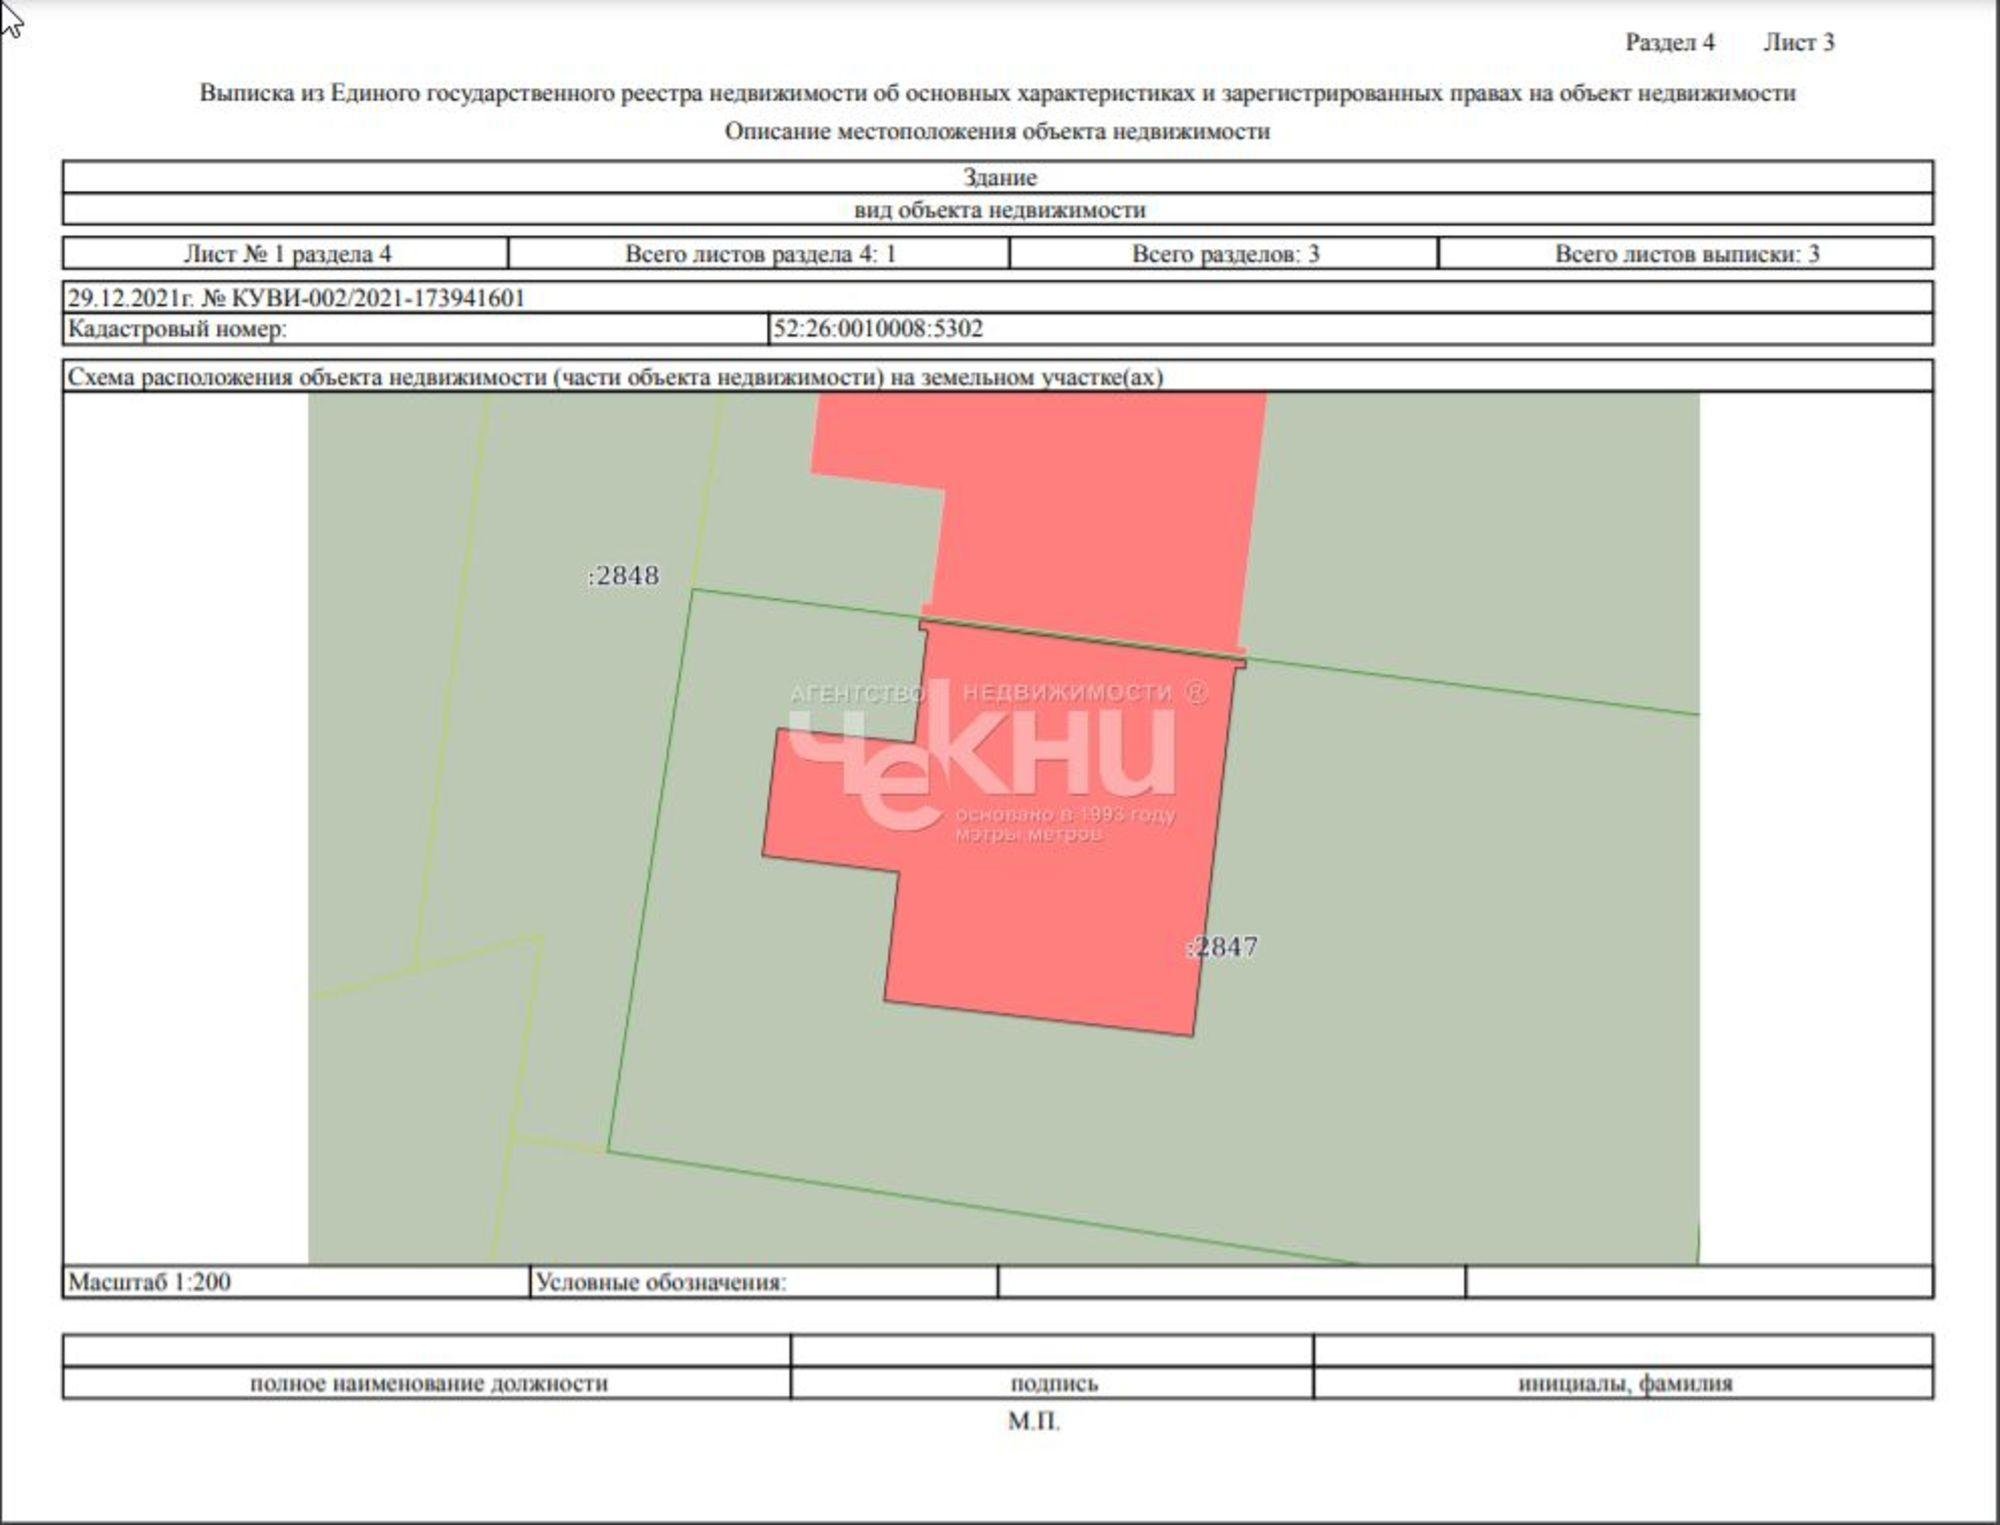Viewport: 2000px width, 1525px height.
Task: Select the 'Здание' cell
Action: [998, 177]
